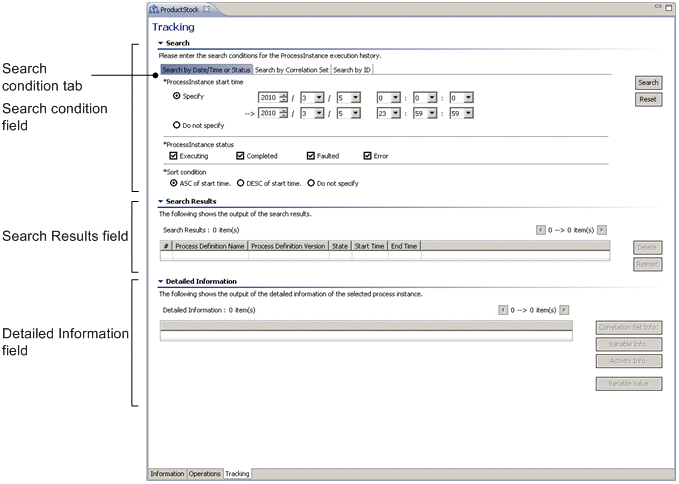679x484 pixels.
Task: Close the ProductStock editor tab
Action: click(x=207, y=8)
